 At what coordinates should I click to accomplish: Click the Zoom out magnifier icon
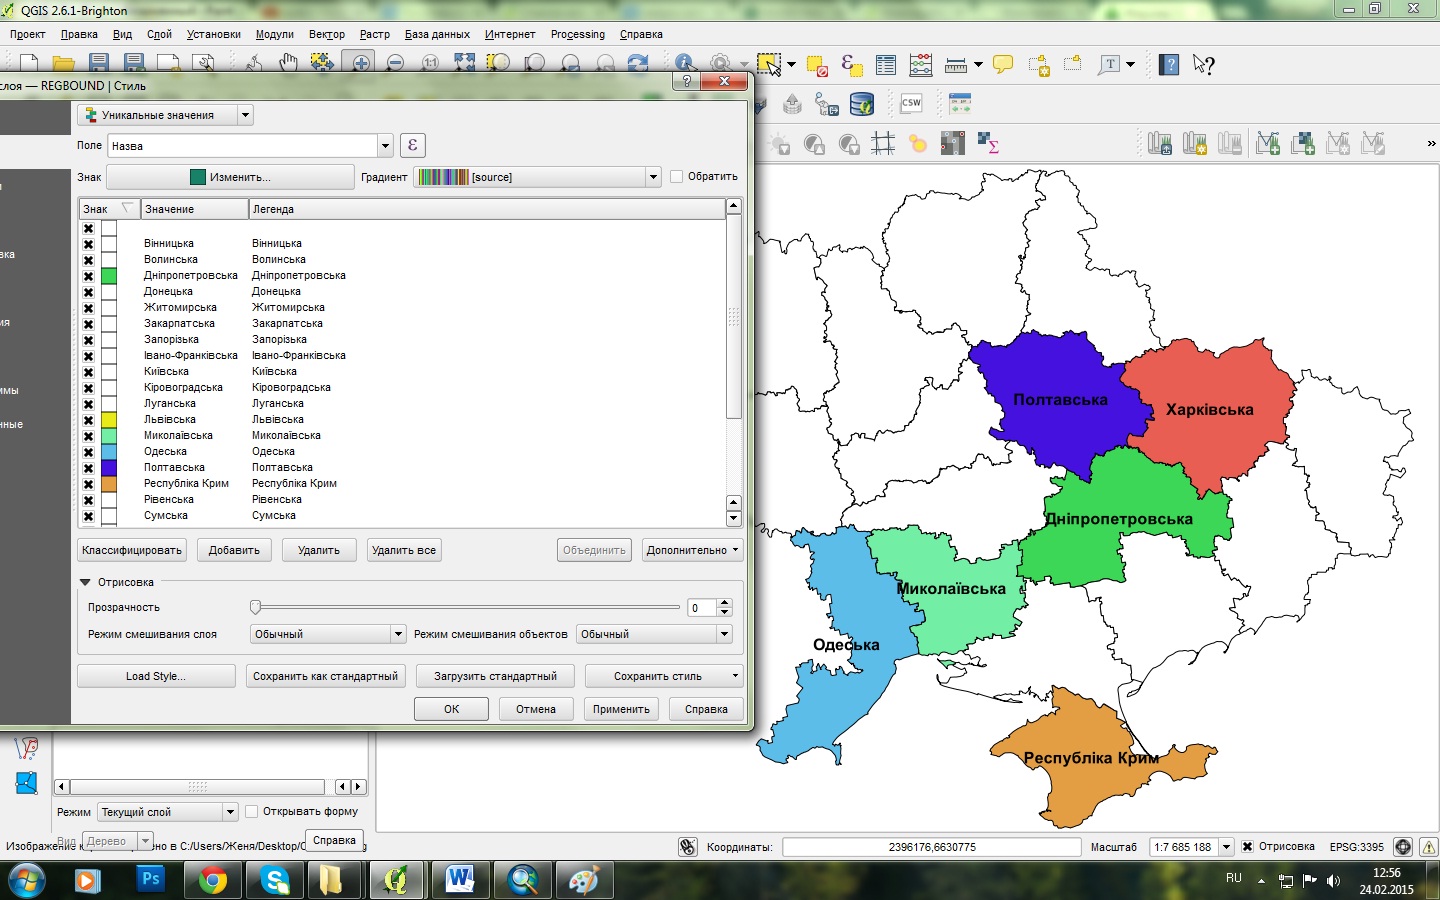click(x=395, y=63)
